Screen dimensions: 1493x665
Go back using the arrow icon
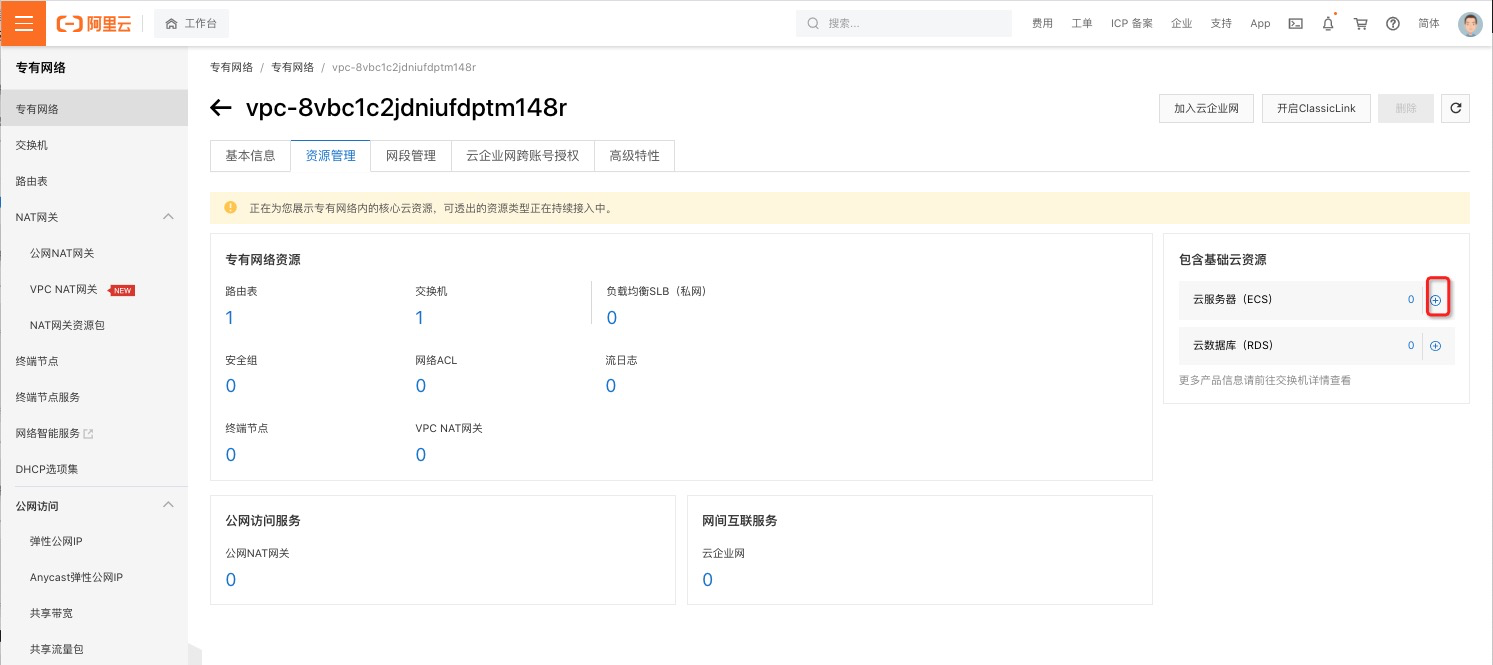(221, 108)
